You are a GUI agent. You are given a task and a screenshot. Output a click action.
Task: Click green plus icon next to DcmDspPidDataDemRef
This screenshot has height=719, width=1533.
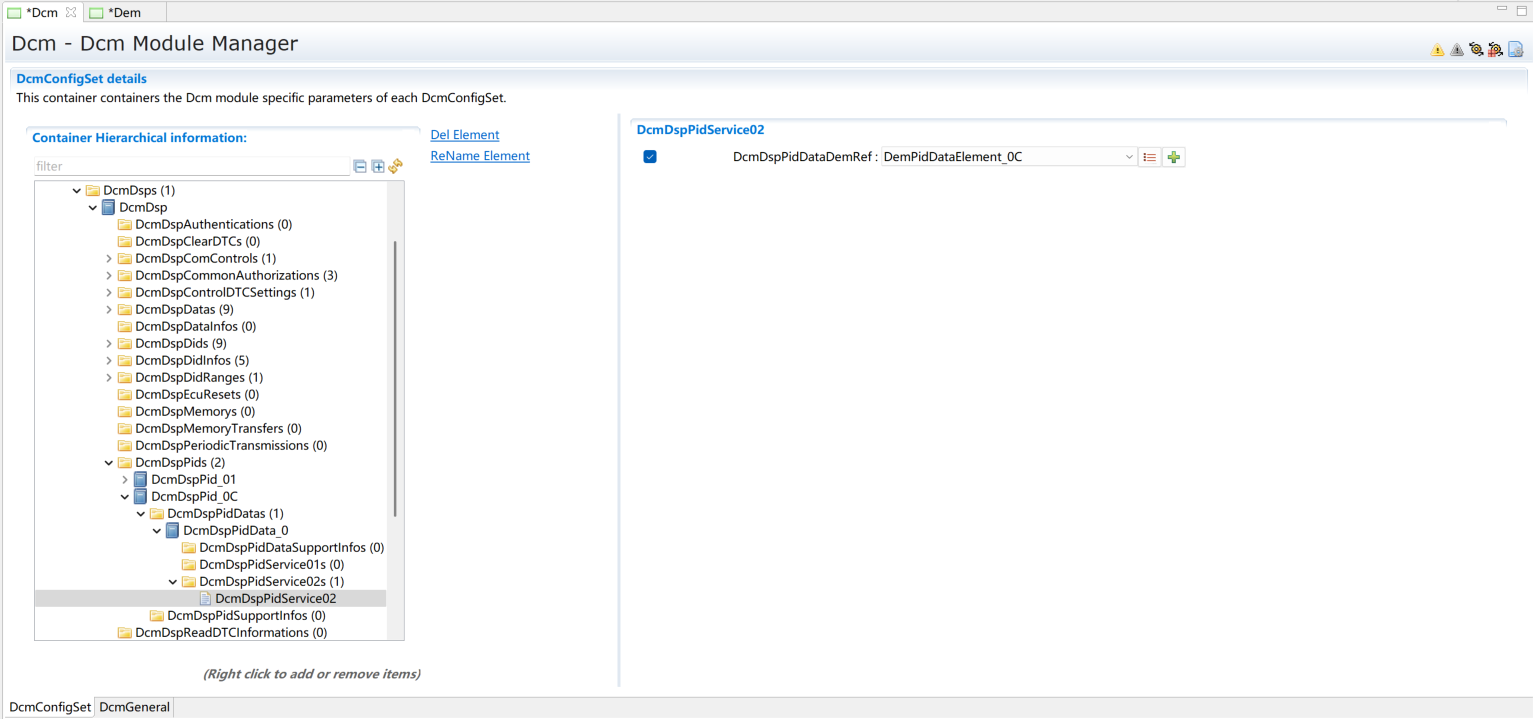click(1174, 157)
